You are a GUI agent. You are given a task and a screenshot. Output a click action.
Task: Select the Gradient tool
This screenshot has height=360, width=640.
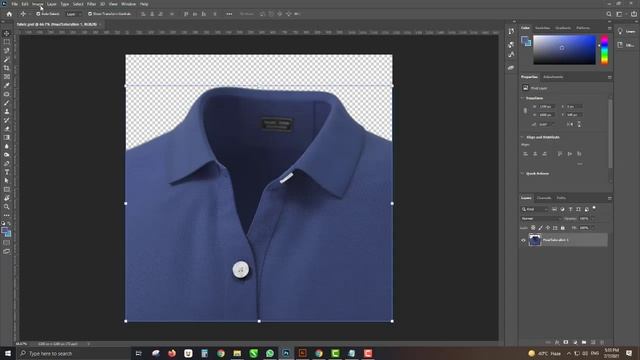tap(7, 138)
